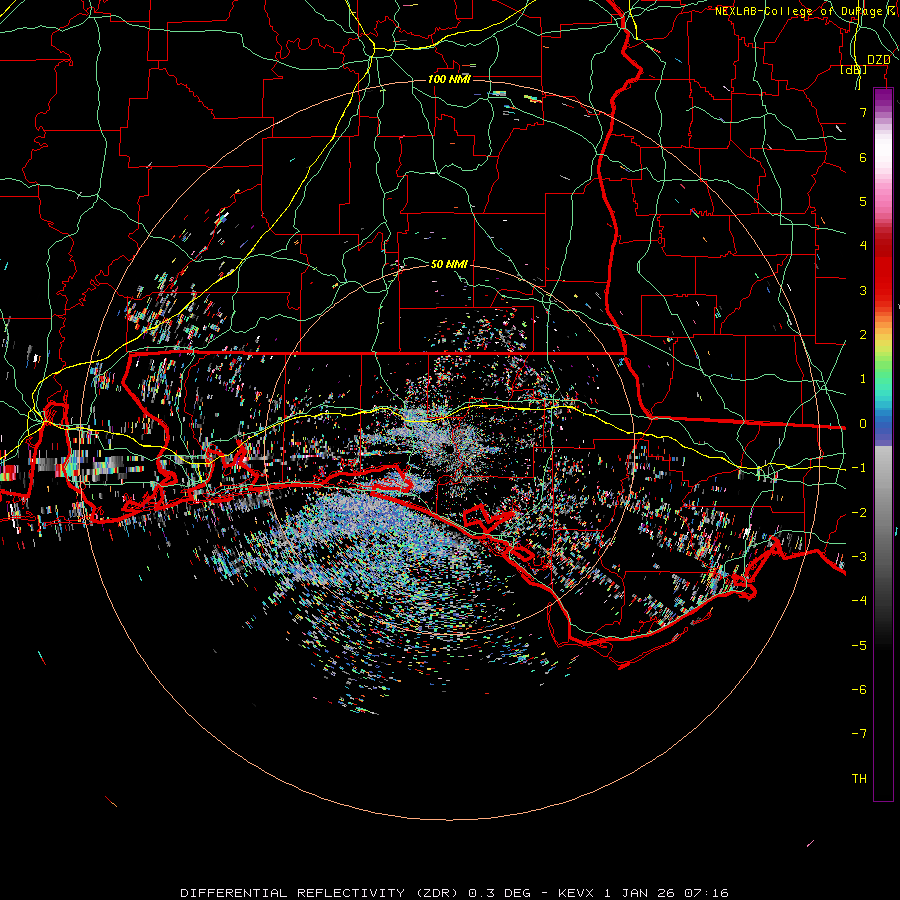900x900 pixels.
Task: Pick the cyan-blue segment near scale 0
Action: tap(883, 410)
